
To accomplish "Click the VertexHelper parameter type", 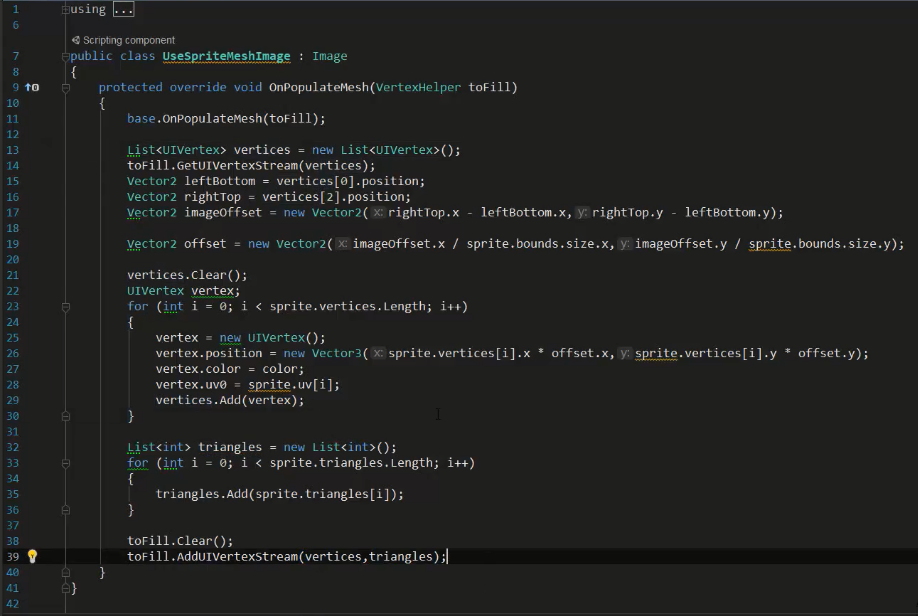I will point(418,87).
